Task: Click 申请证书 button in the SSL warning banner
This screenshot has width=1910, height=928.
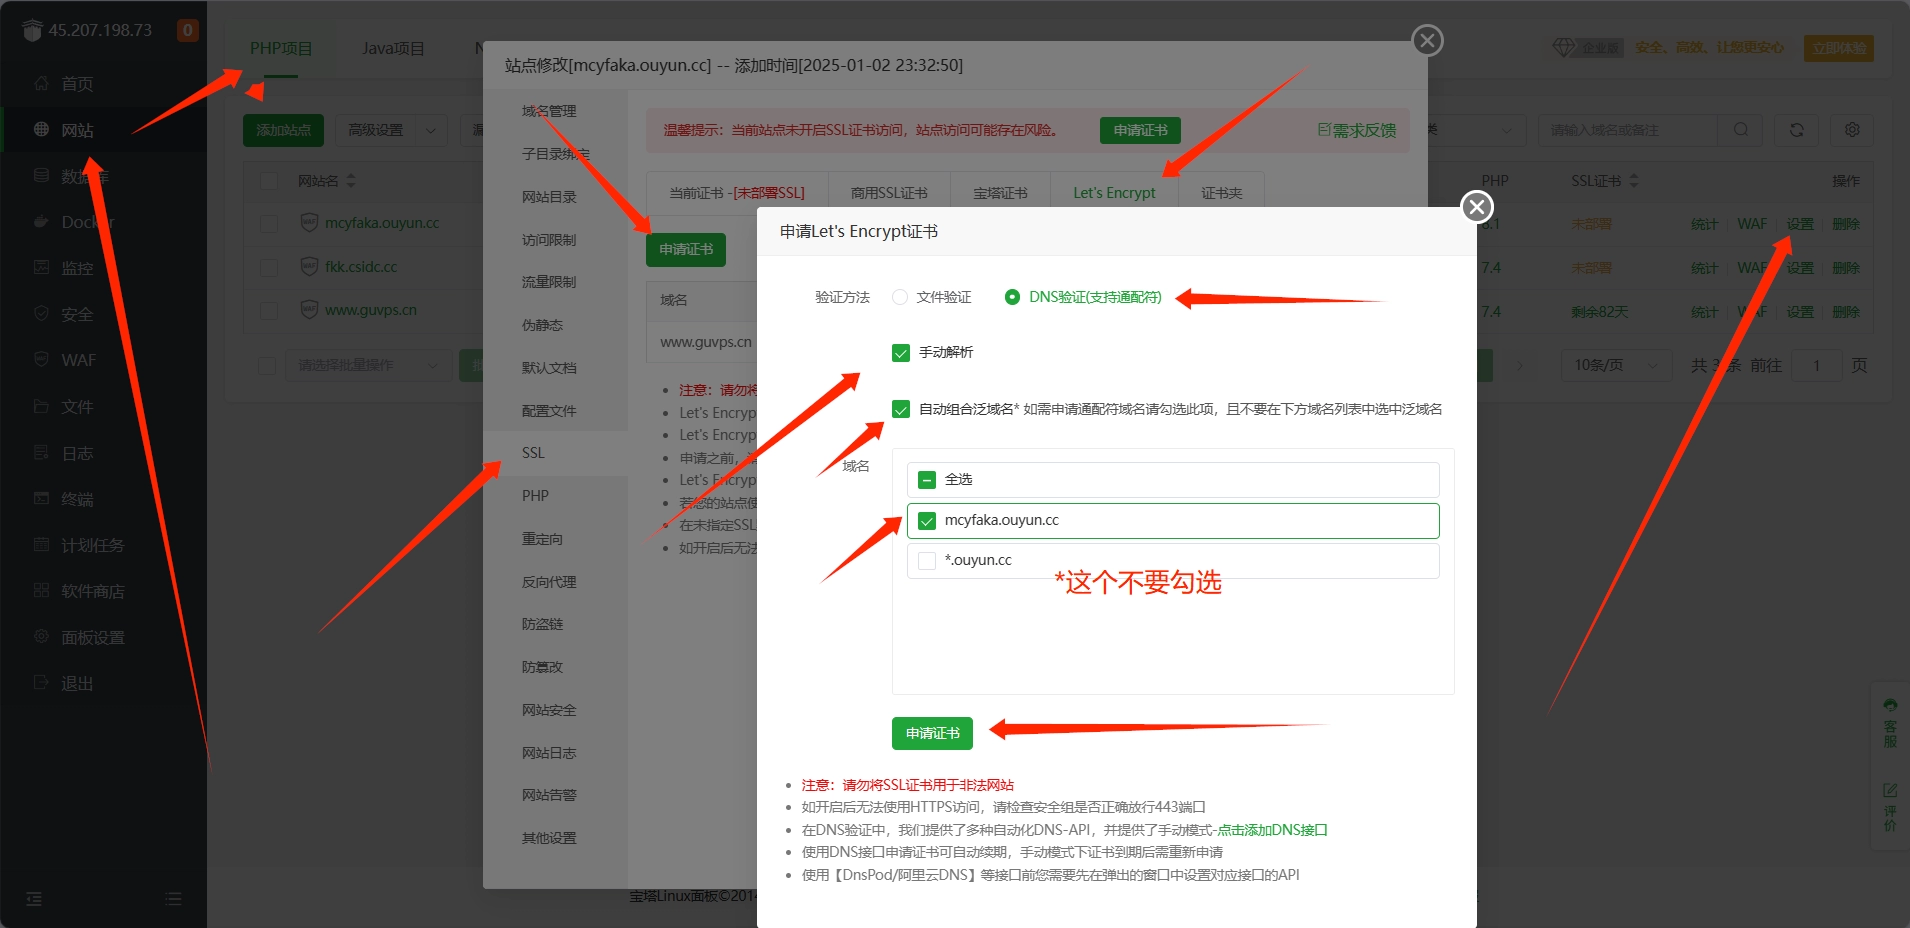Action: (1140, 130)
